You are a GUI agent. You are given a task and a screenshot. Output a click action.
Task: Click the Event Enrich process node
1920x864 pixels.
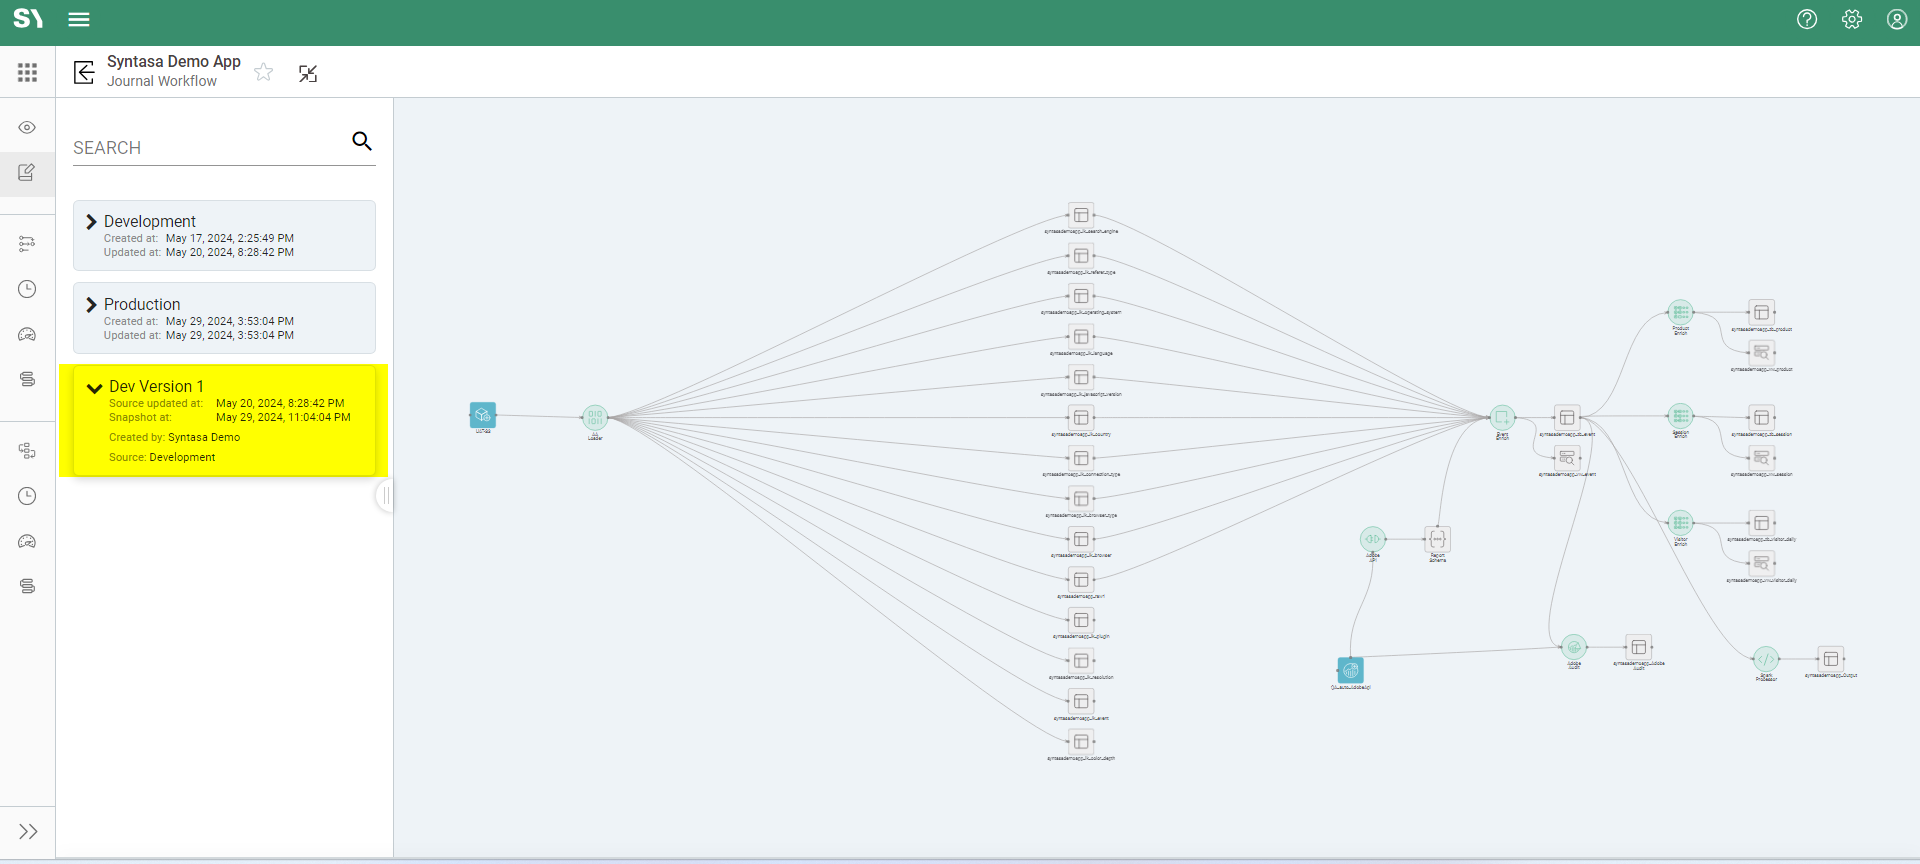click(1502, 418)
